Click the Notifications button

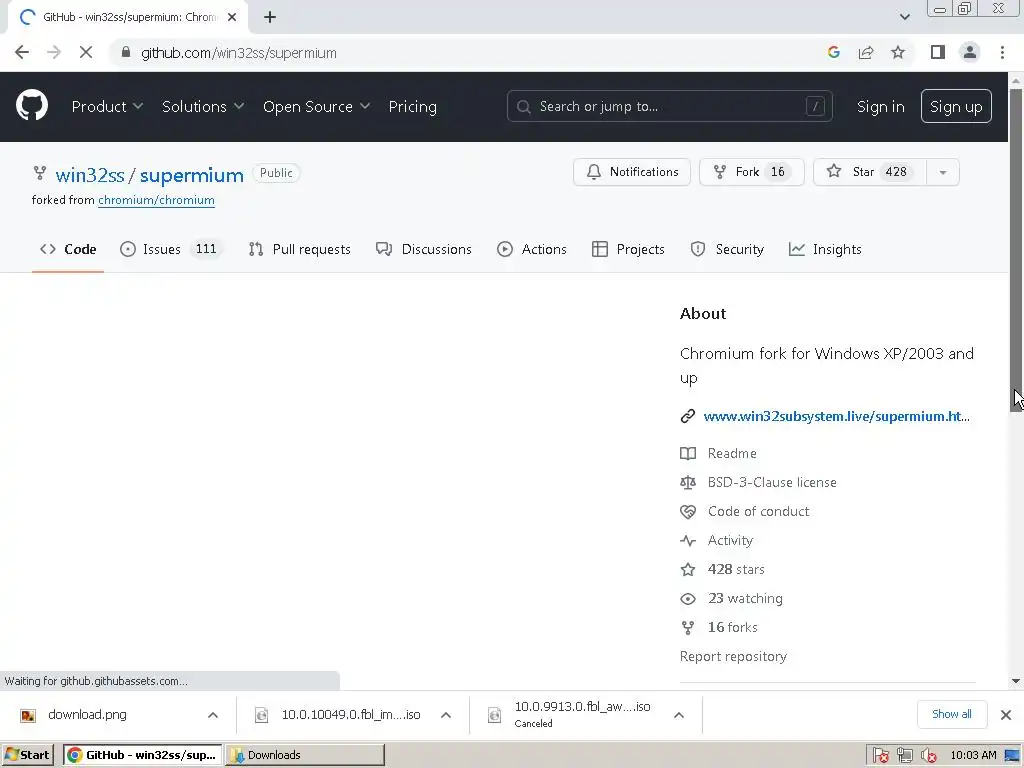pyautogui.click(x=632, y=172)
